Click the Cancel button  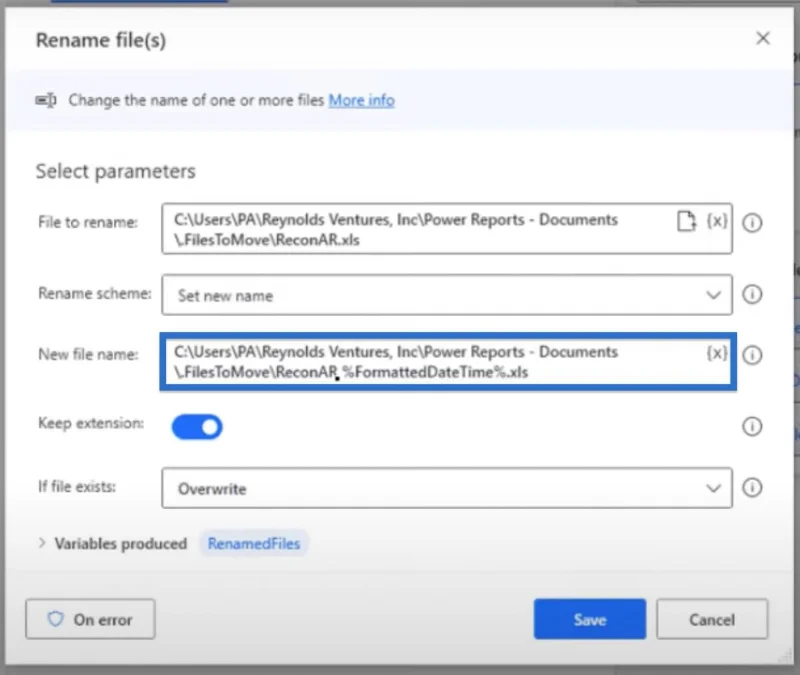coord(712,619)
